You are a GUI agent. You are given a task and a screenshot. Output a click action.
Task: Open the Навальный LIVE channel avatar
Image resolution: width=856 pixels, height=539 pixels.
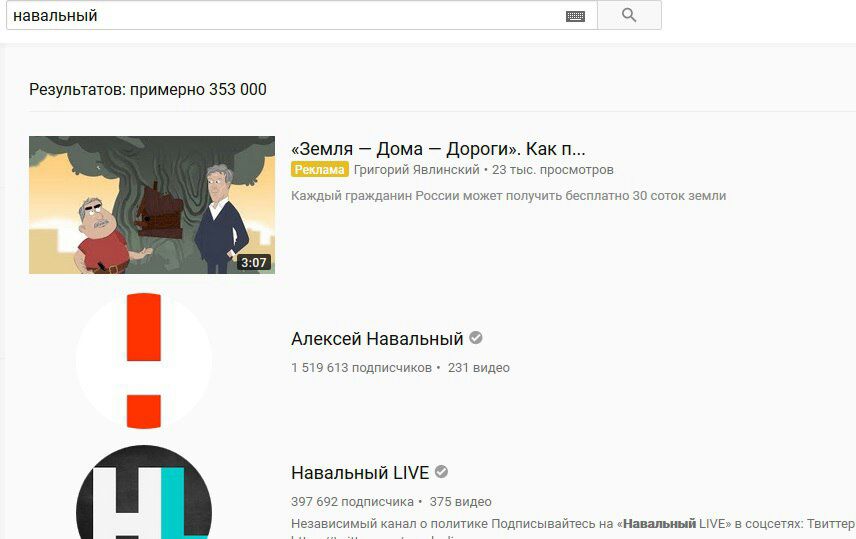[144, 493]
